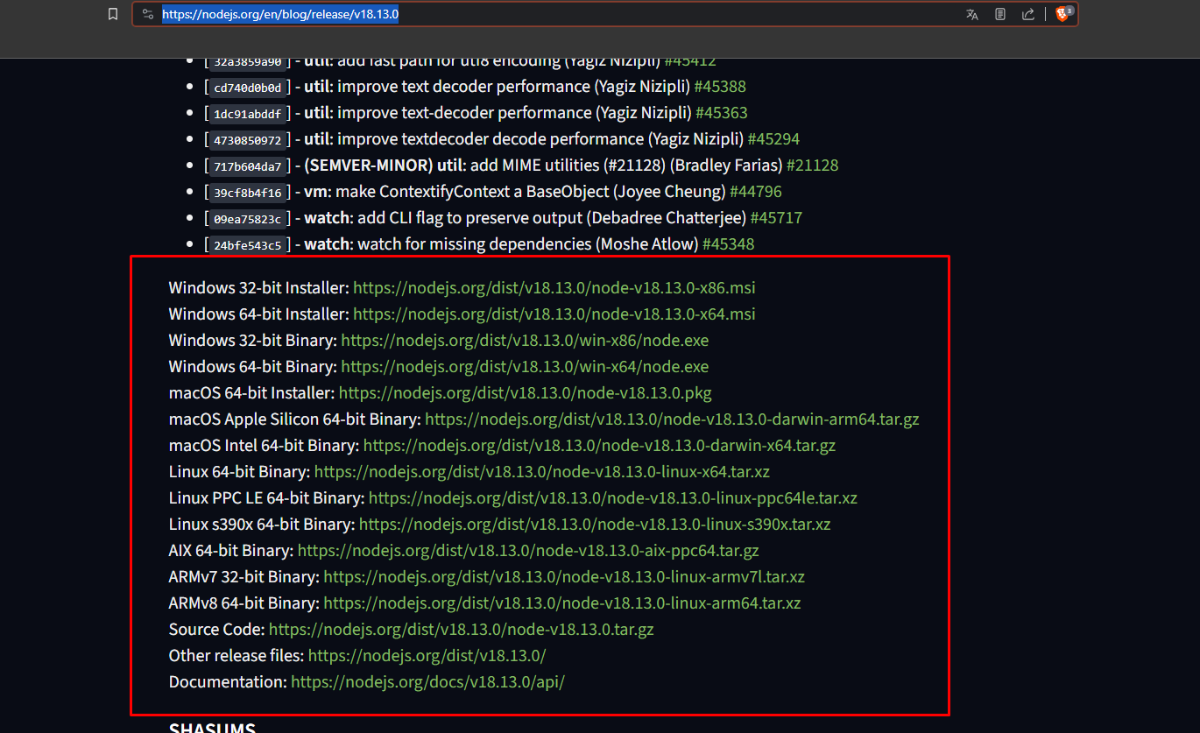Open Brave Shields lion icon

(1063, 14)
